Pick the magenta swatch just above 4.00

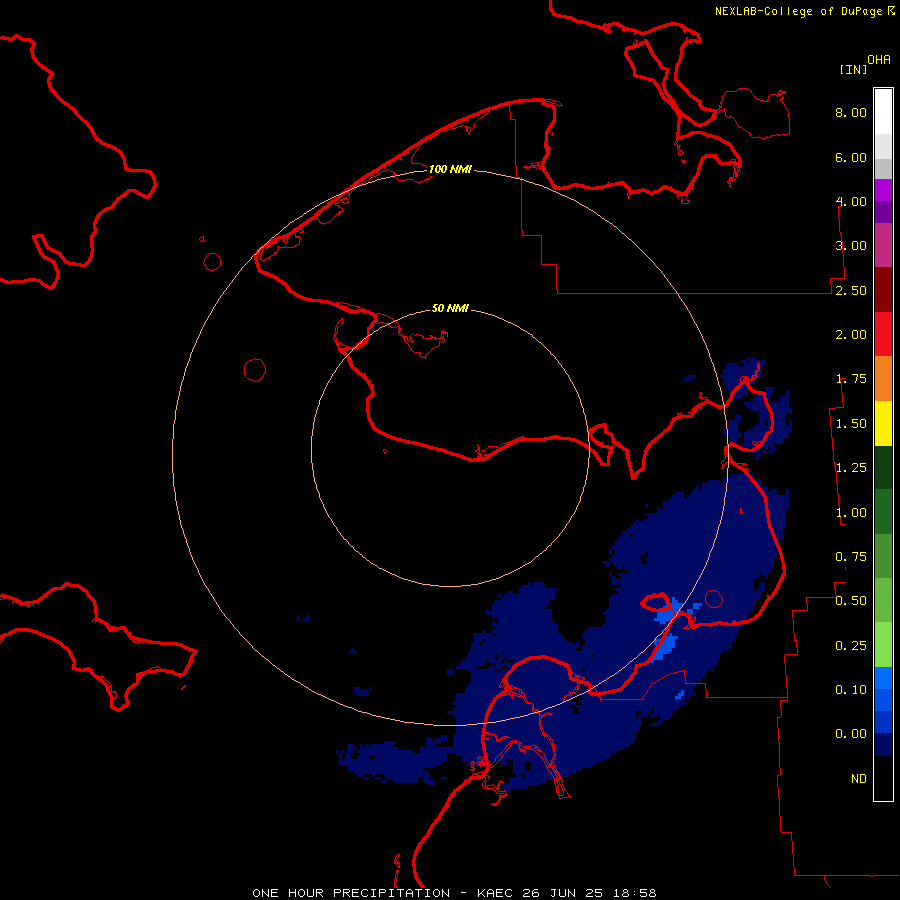click(883, 190)
